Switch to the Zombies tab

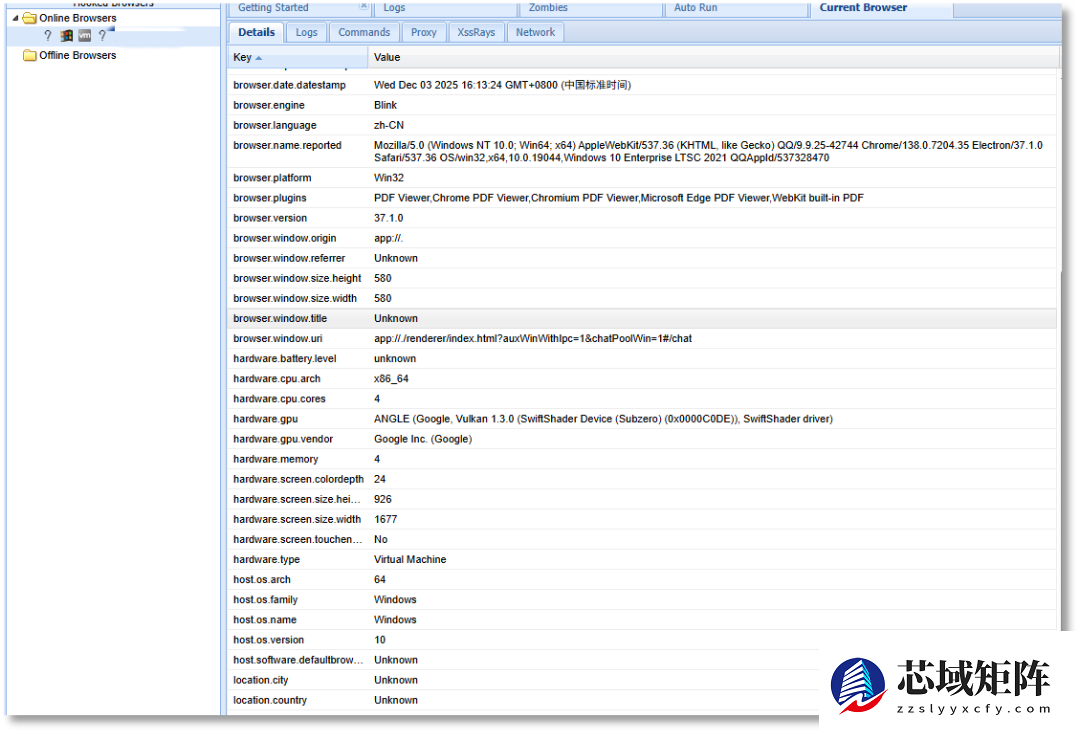[548, 8]
